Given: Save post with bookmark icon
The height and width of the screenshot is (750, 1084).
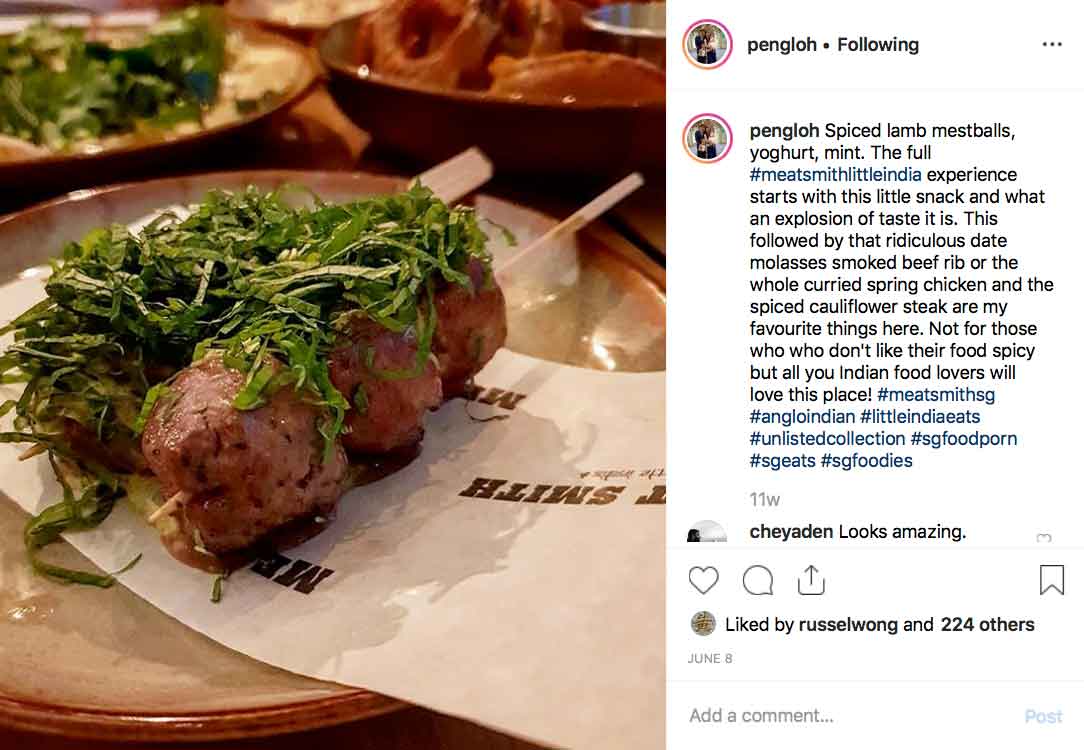Looking at the screenshot, I should point(1052,580).
